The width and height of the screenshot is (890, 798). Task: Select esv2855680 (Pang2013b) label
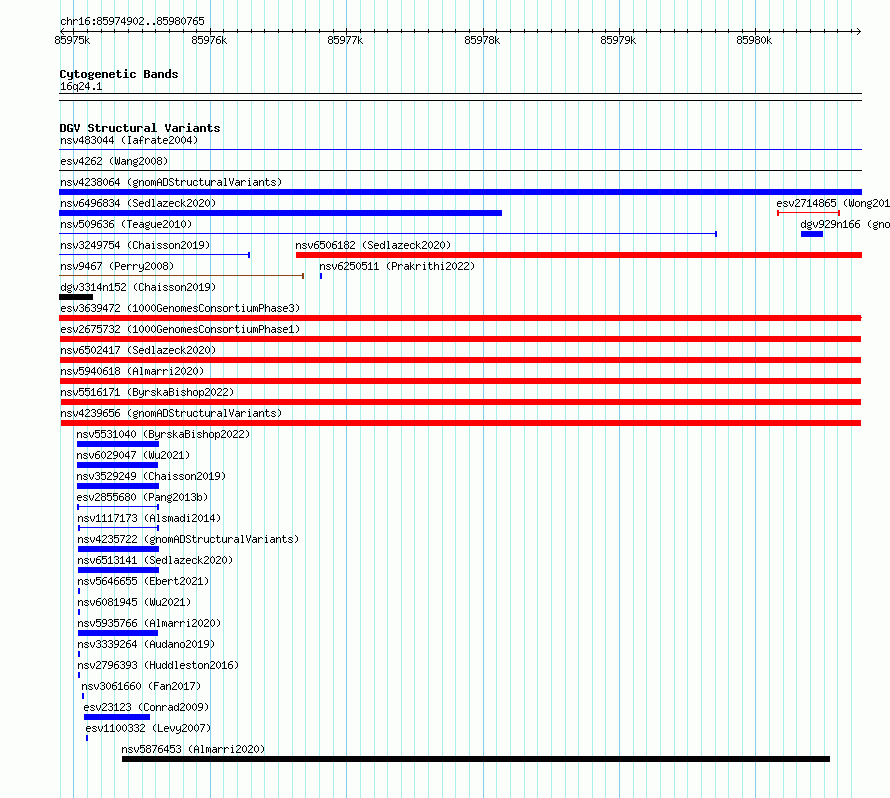[142, 497]
